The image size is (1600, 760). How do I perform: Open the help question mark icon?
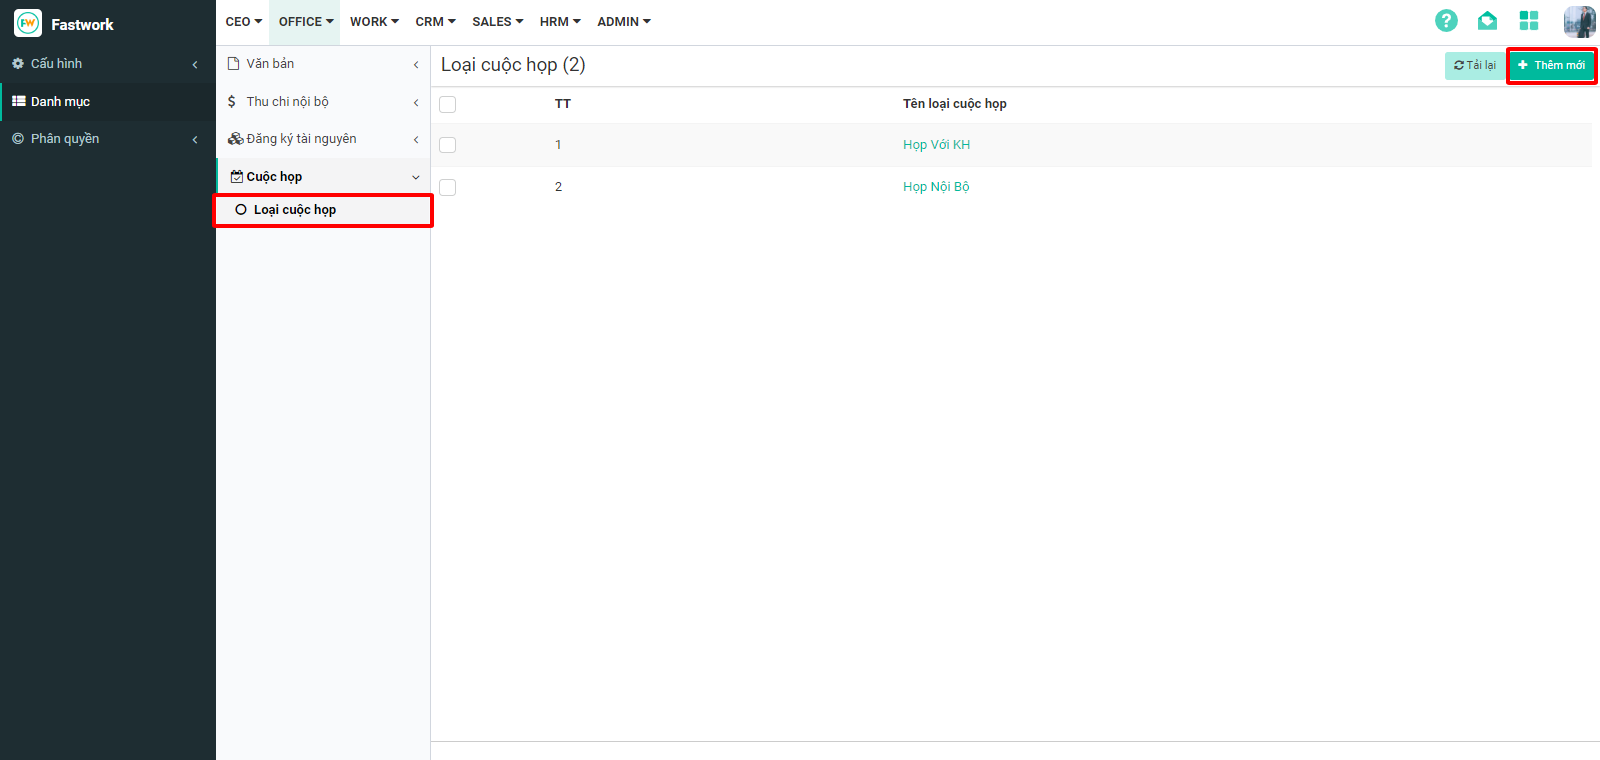(x=1446, y=21)
